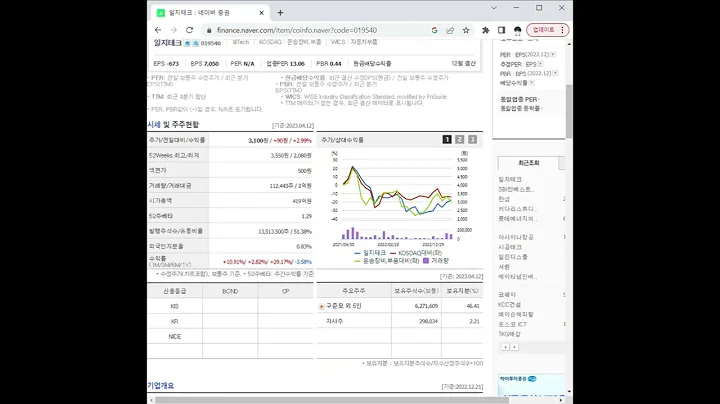The width and height of the screenshot is (720, 404).
Task: Click the vertical page scrollbar thumb
Action: pos(569,111)
